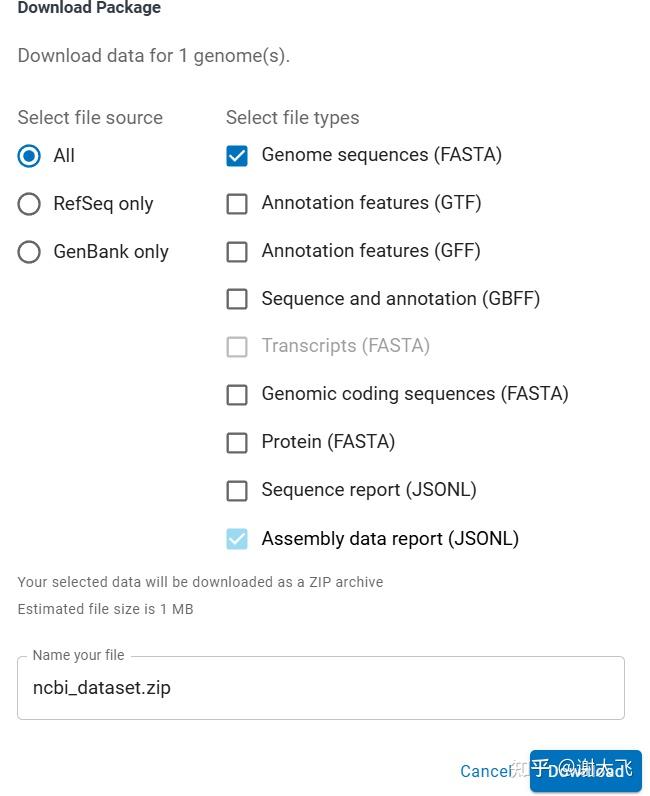650x796 pixels.
Task: Select the All file source radio button
Action: pyautogui.click(x=30, y=156)
